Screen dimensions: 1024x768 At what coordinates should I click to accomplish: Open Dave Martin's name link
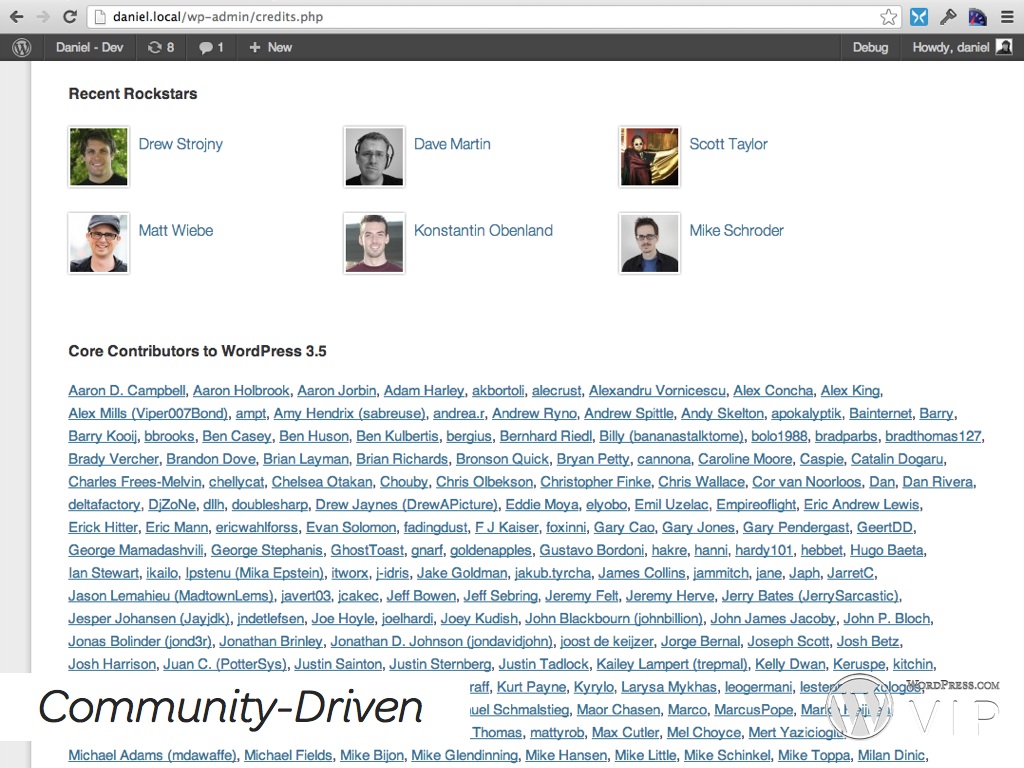[x=453, y=144]
